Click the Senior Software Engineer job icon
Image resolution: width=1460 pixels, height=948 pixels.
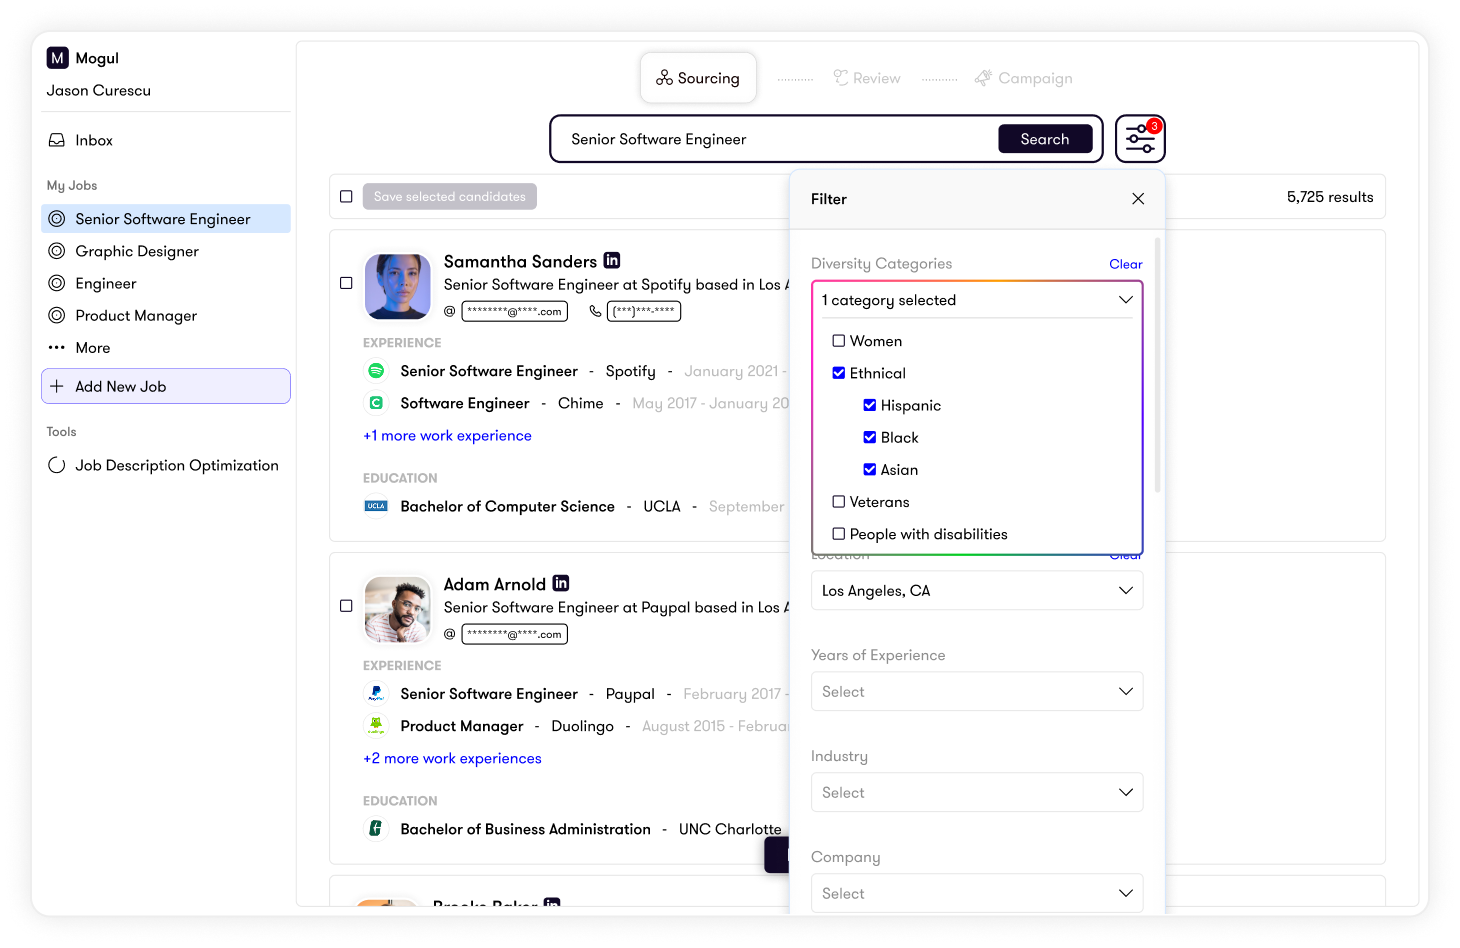click(x=57, y=219)
